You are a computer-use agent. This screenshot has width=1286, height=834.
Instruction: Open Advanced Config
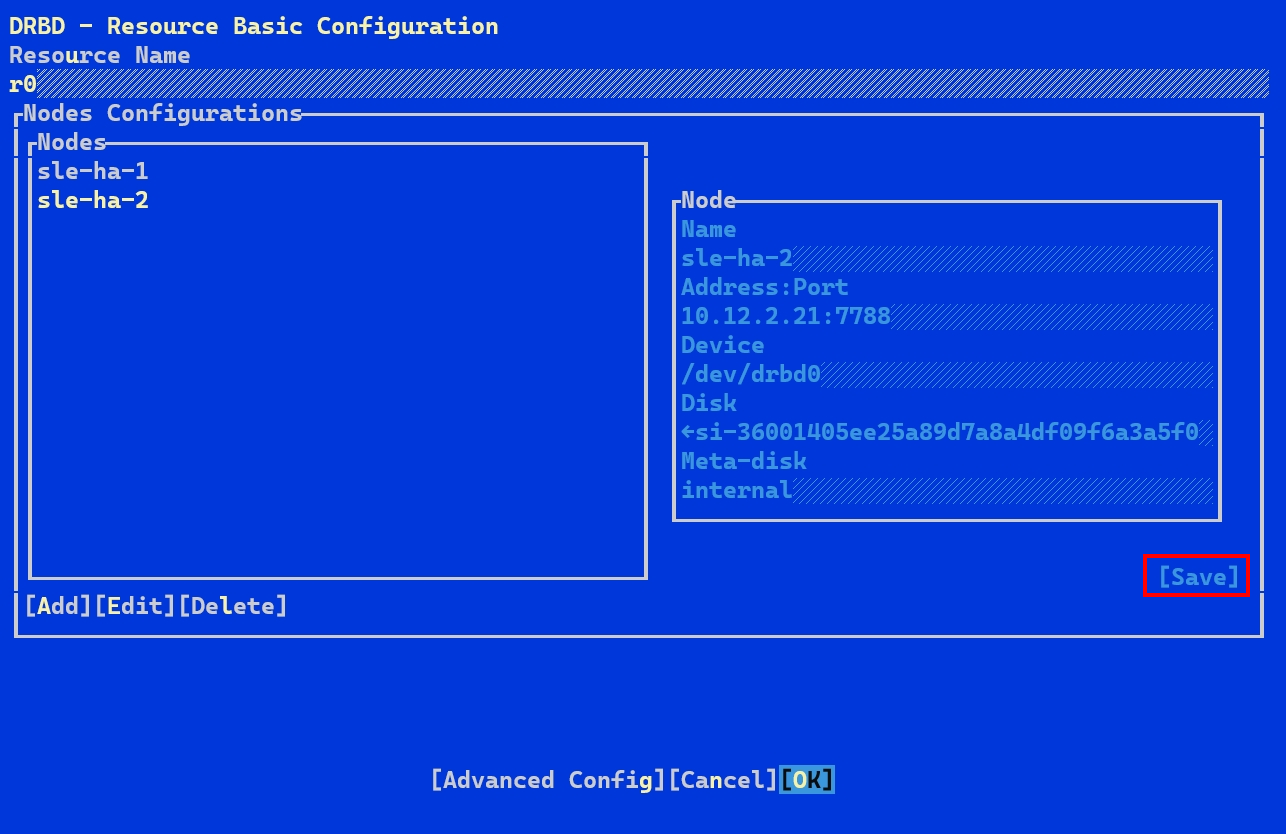548,780
